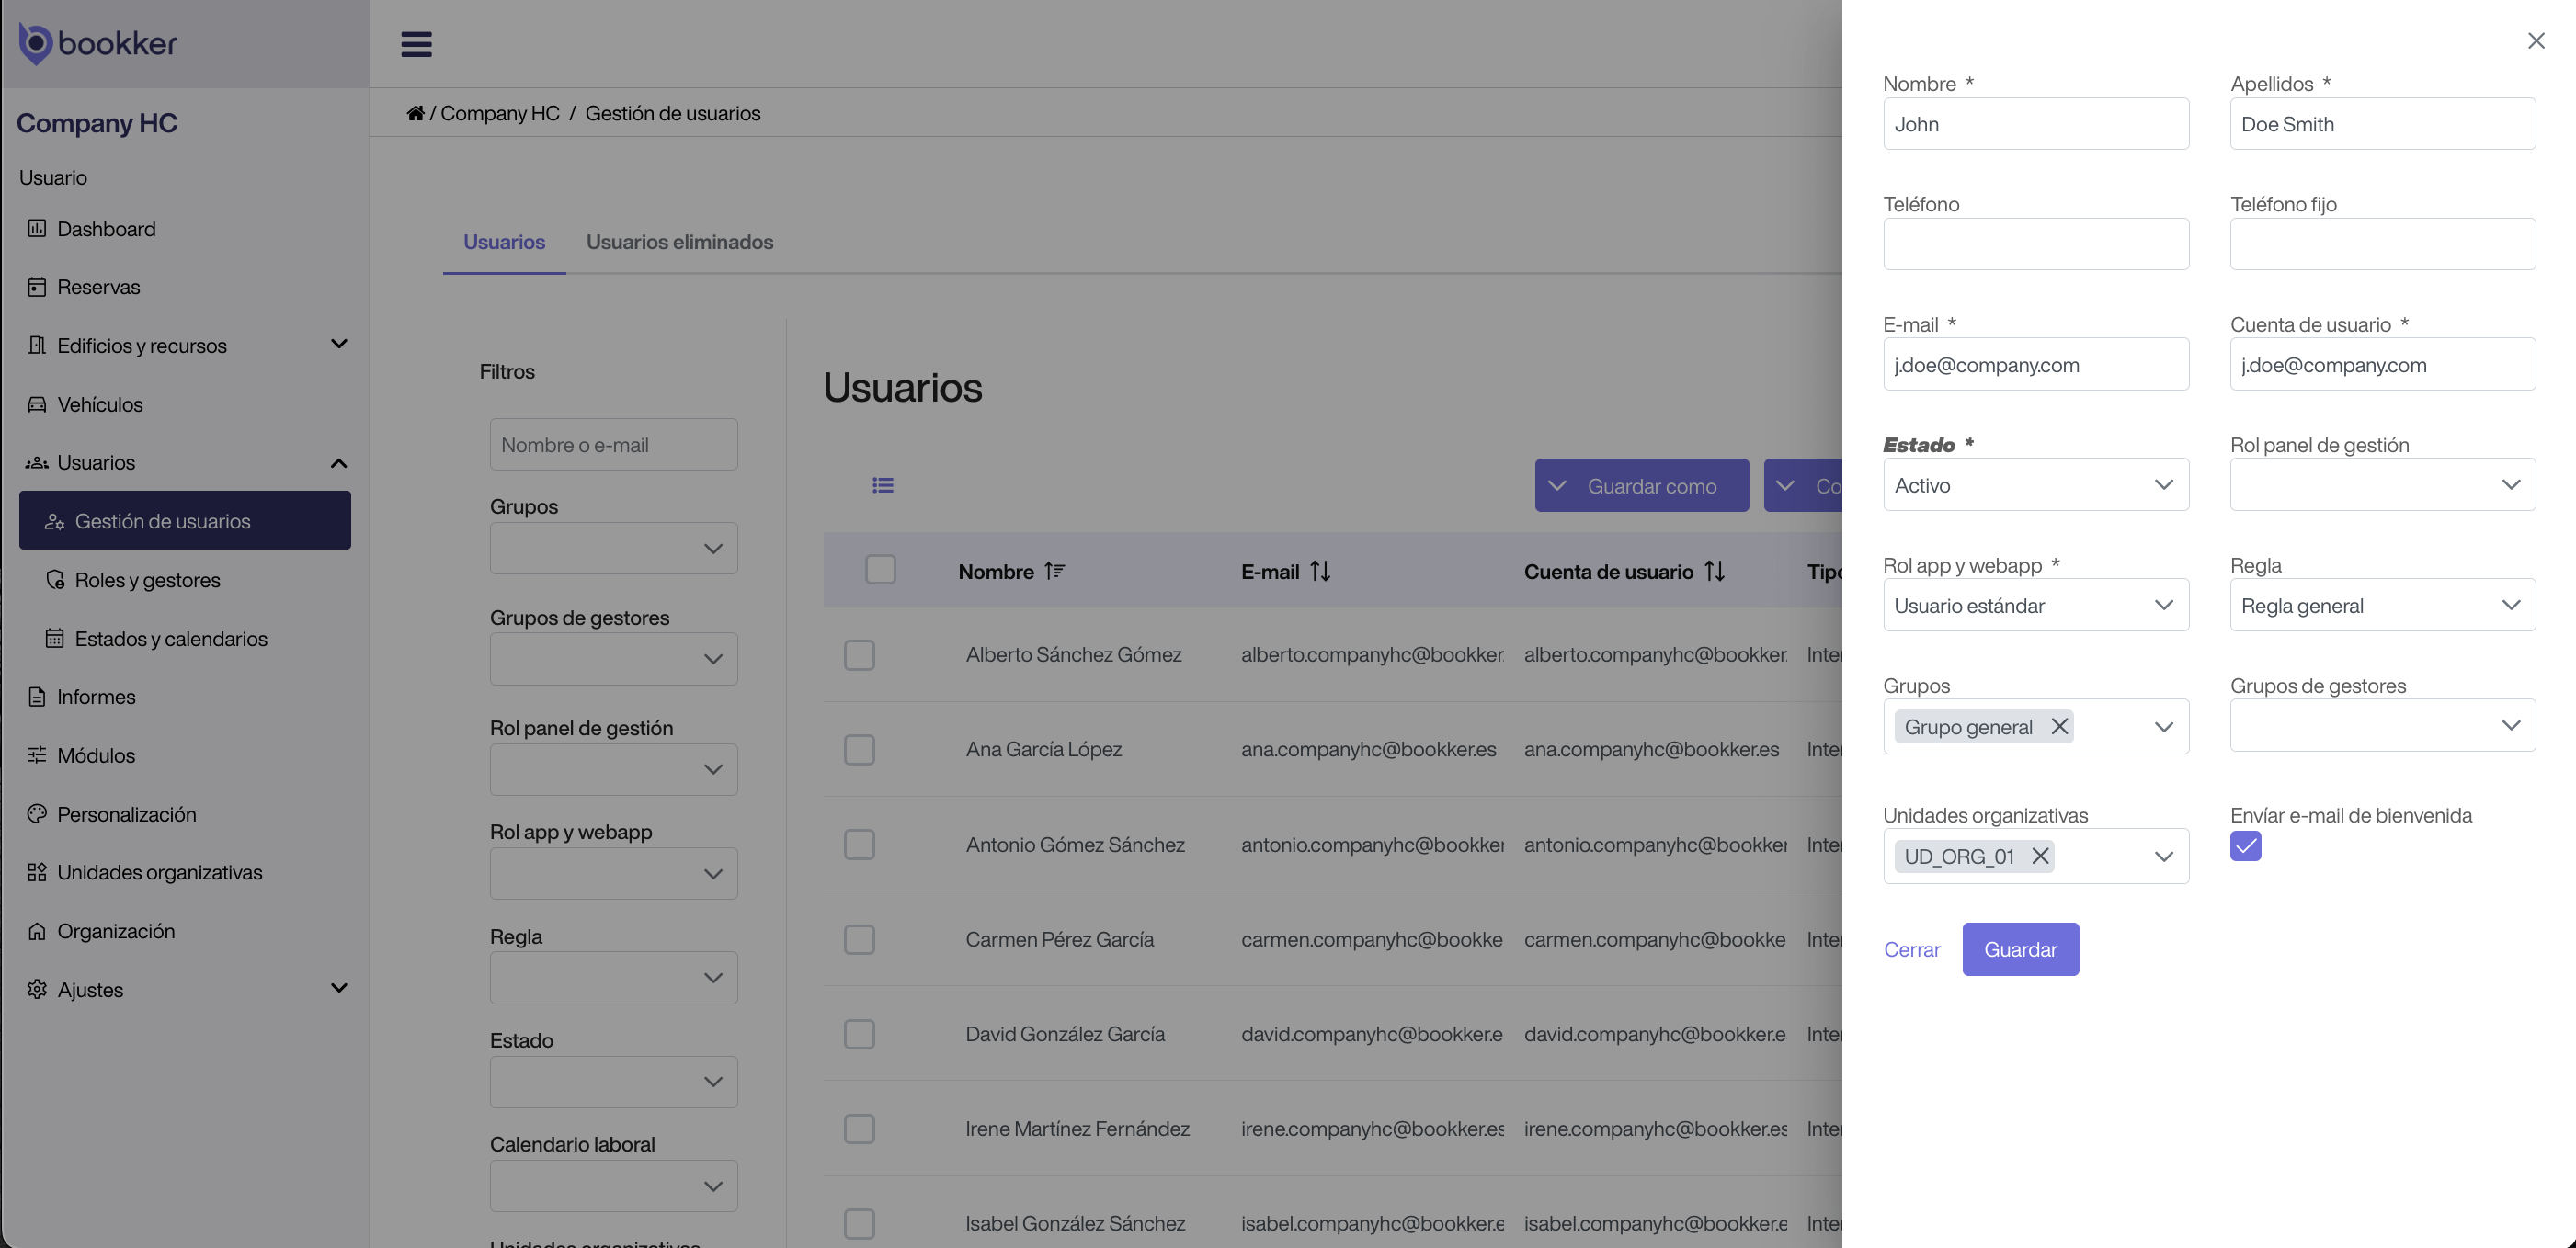Image resolution: width=2576 pixels, height=1248 pixels.
Task: Click the bookker logo
Action: [x=98, y=43]
